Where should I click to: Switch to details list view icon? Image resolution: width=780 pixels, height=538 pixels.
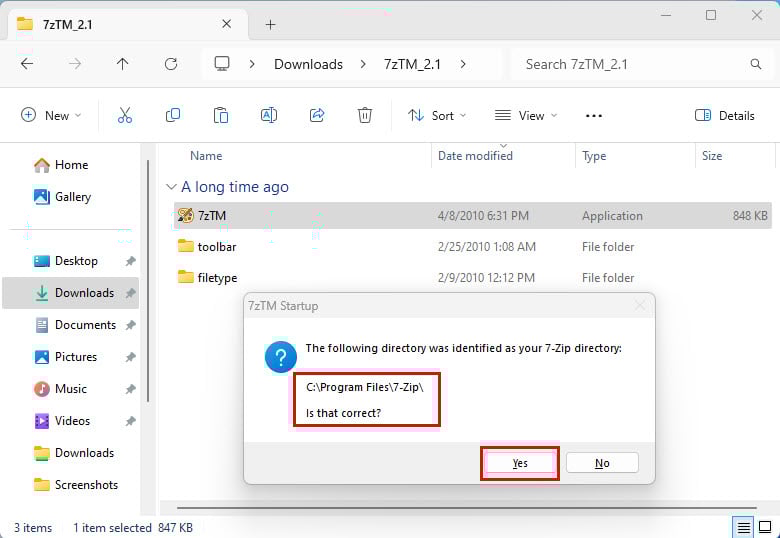[743, 527]
